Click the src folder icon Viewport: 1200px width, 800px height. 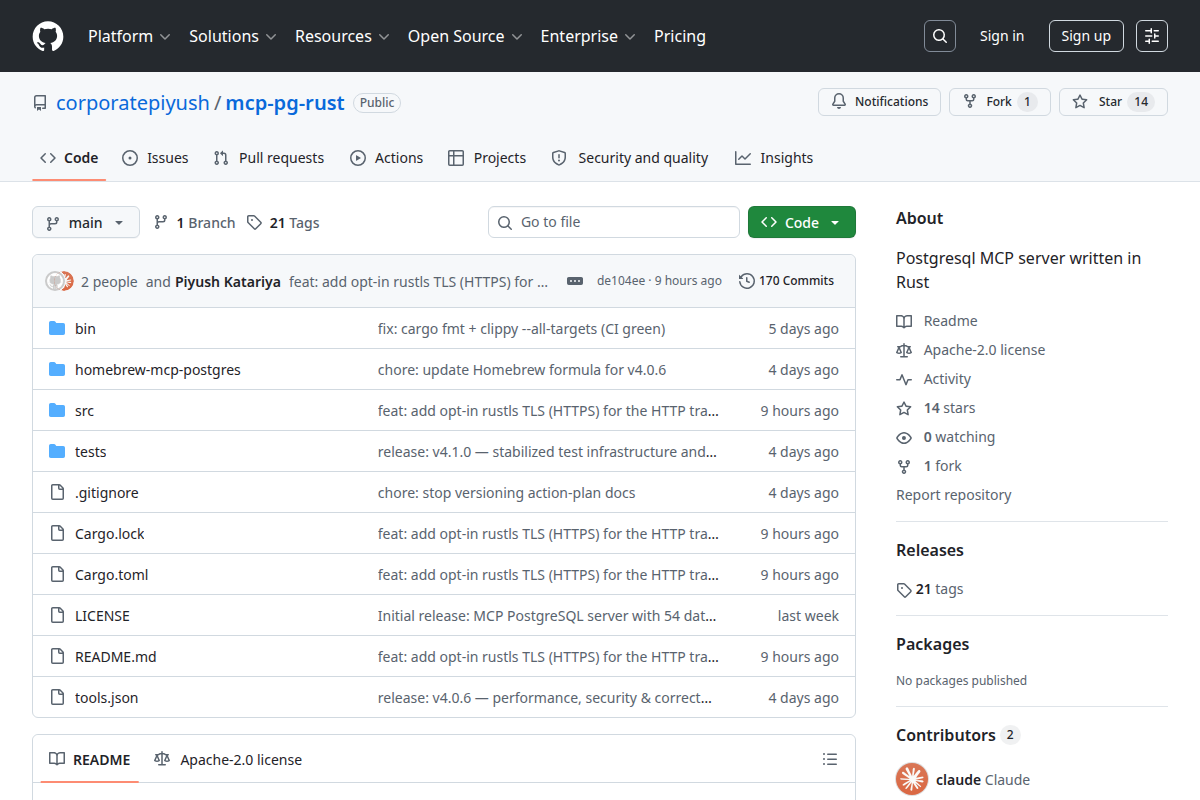pyautogui.click(x=57, y=411)
